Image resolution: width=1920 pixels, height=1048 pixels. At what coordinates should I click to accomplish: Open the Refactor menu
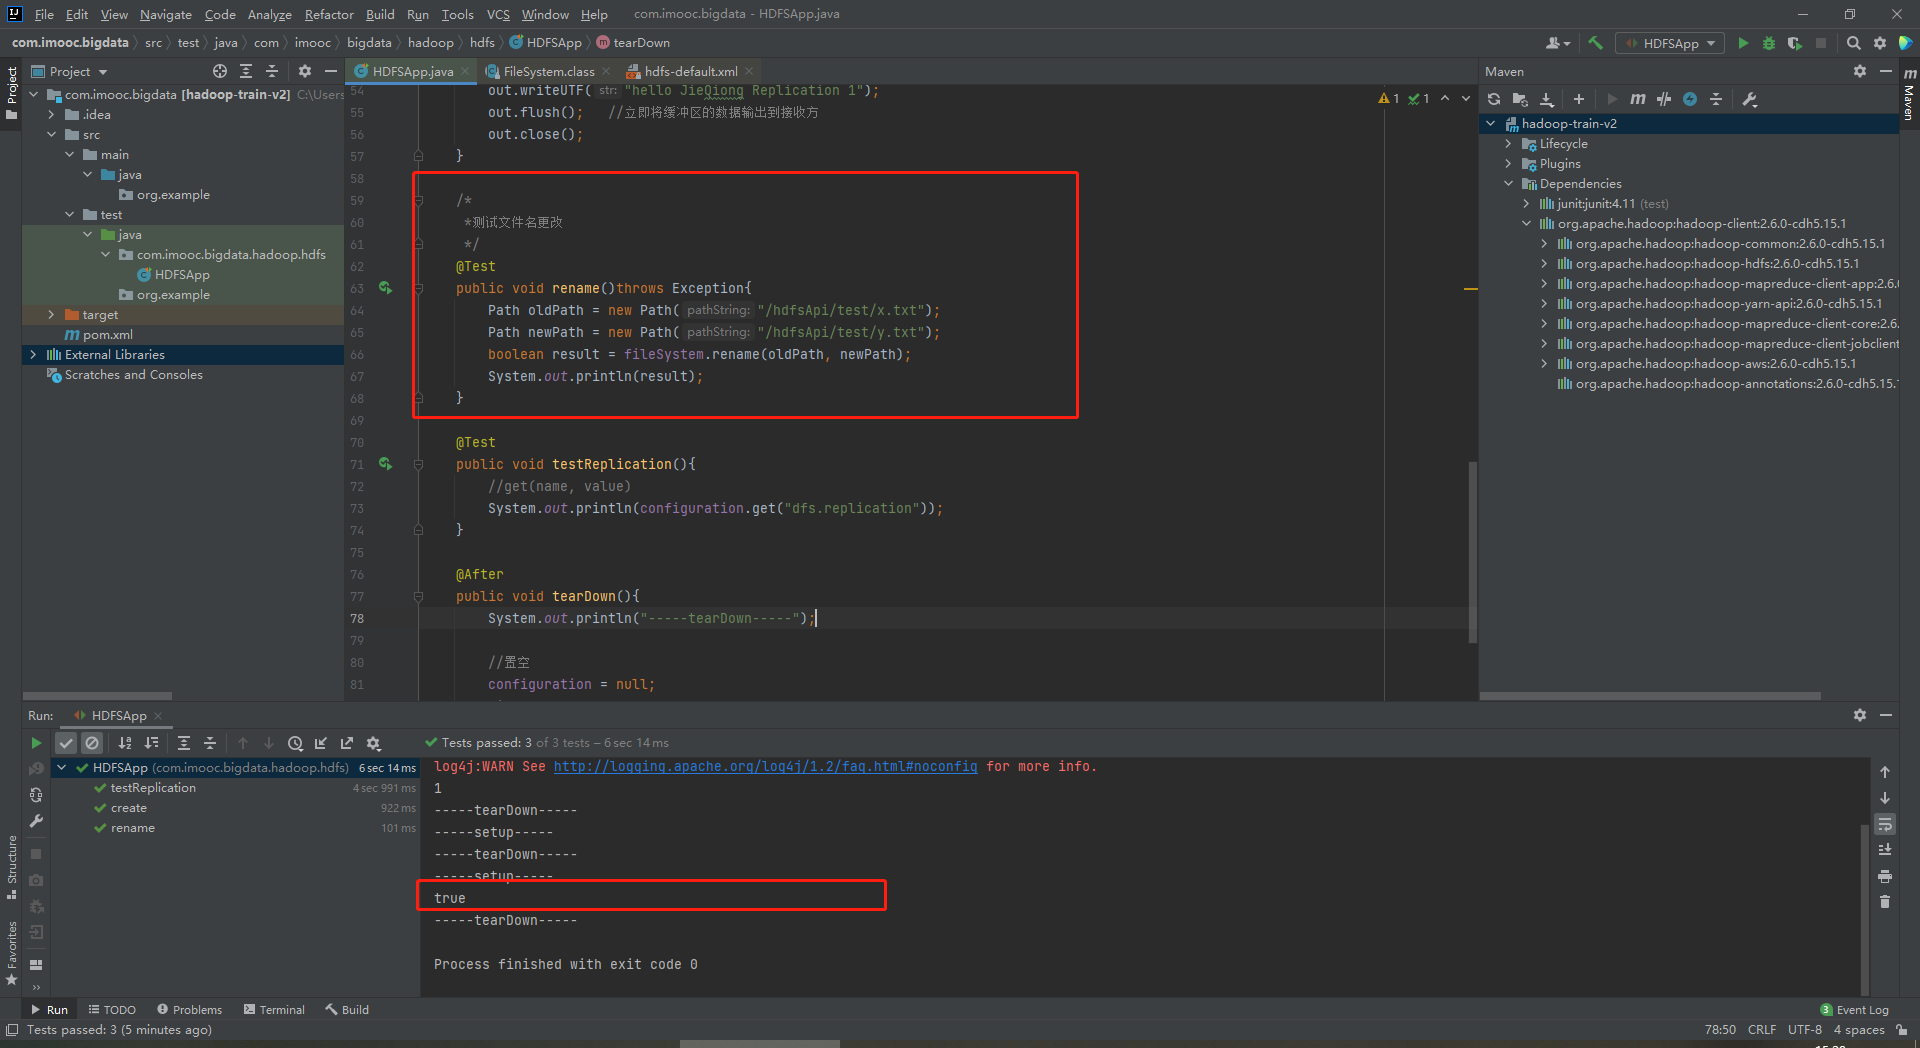[x=329, y=14]
